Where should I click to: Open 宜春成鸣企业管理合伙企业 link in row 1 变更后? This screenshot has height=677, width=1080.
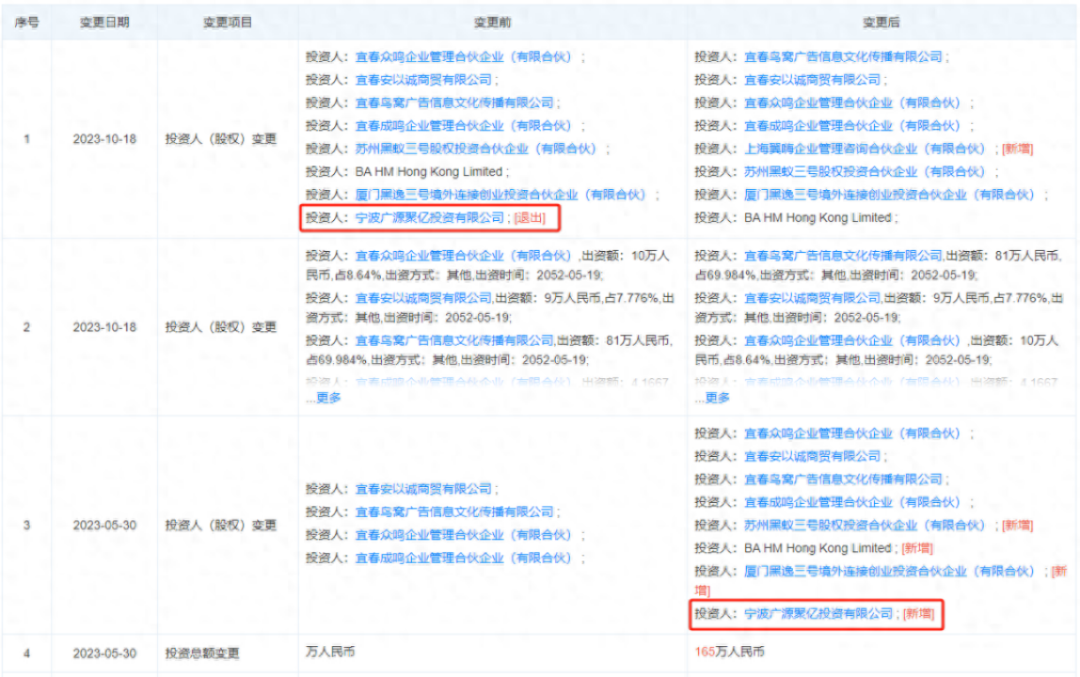click(852, 125)
